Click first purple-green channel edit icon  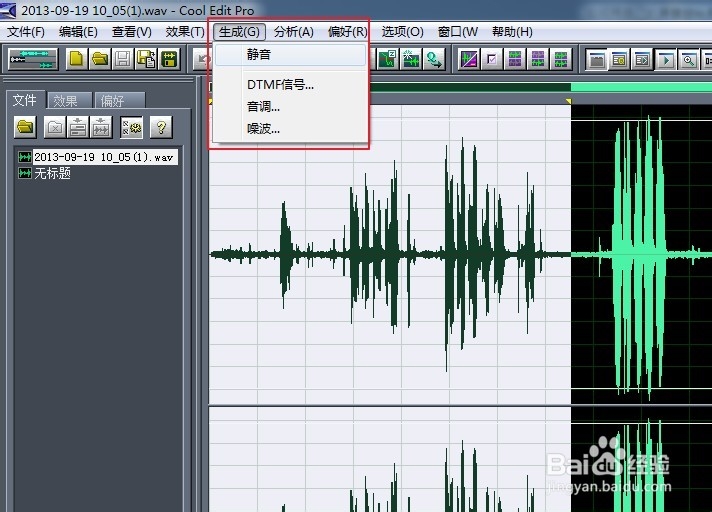515,59
